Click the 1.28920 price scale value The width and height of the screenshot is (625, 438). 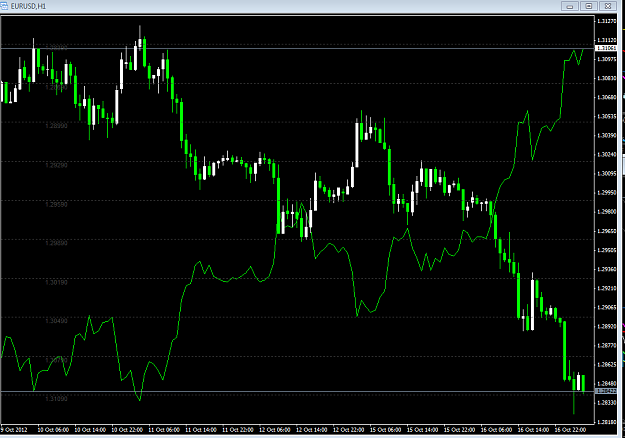(x=606, y=326)
